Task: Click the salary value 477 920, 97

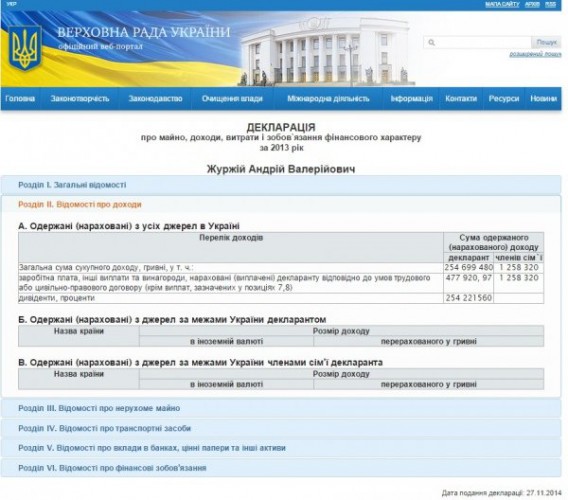Action: pos(468,278)
